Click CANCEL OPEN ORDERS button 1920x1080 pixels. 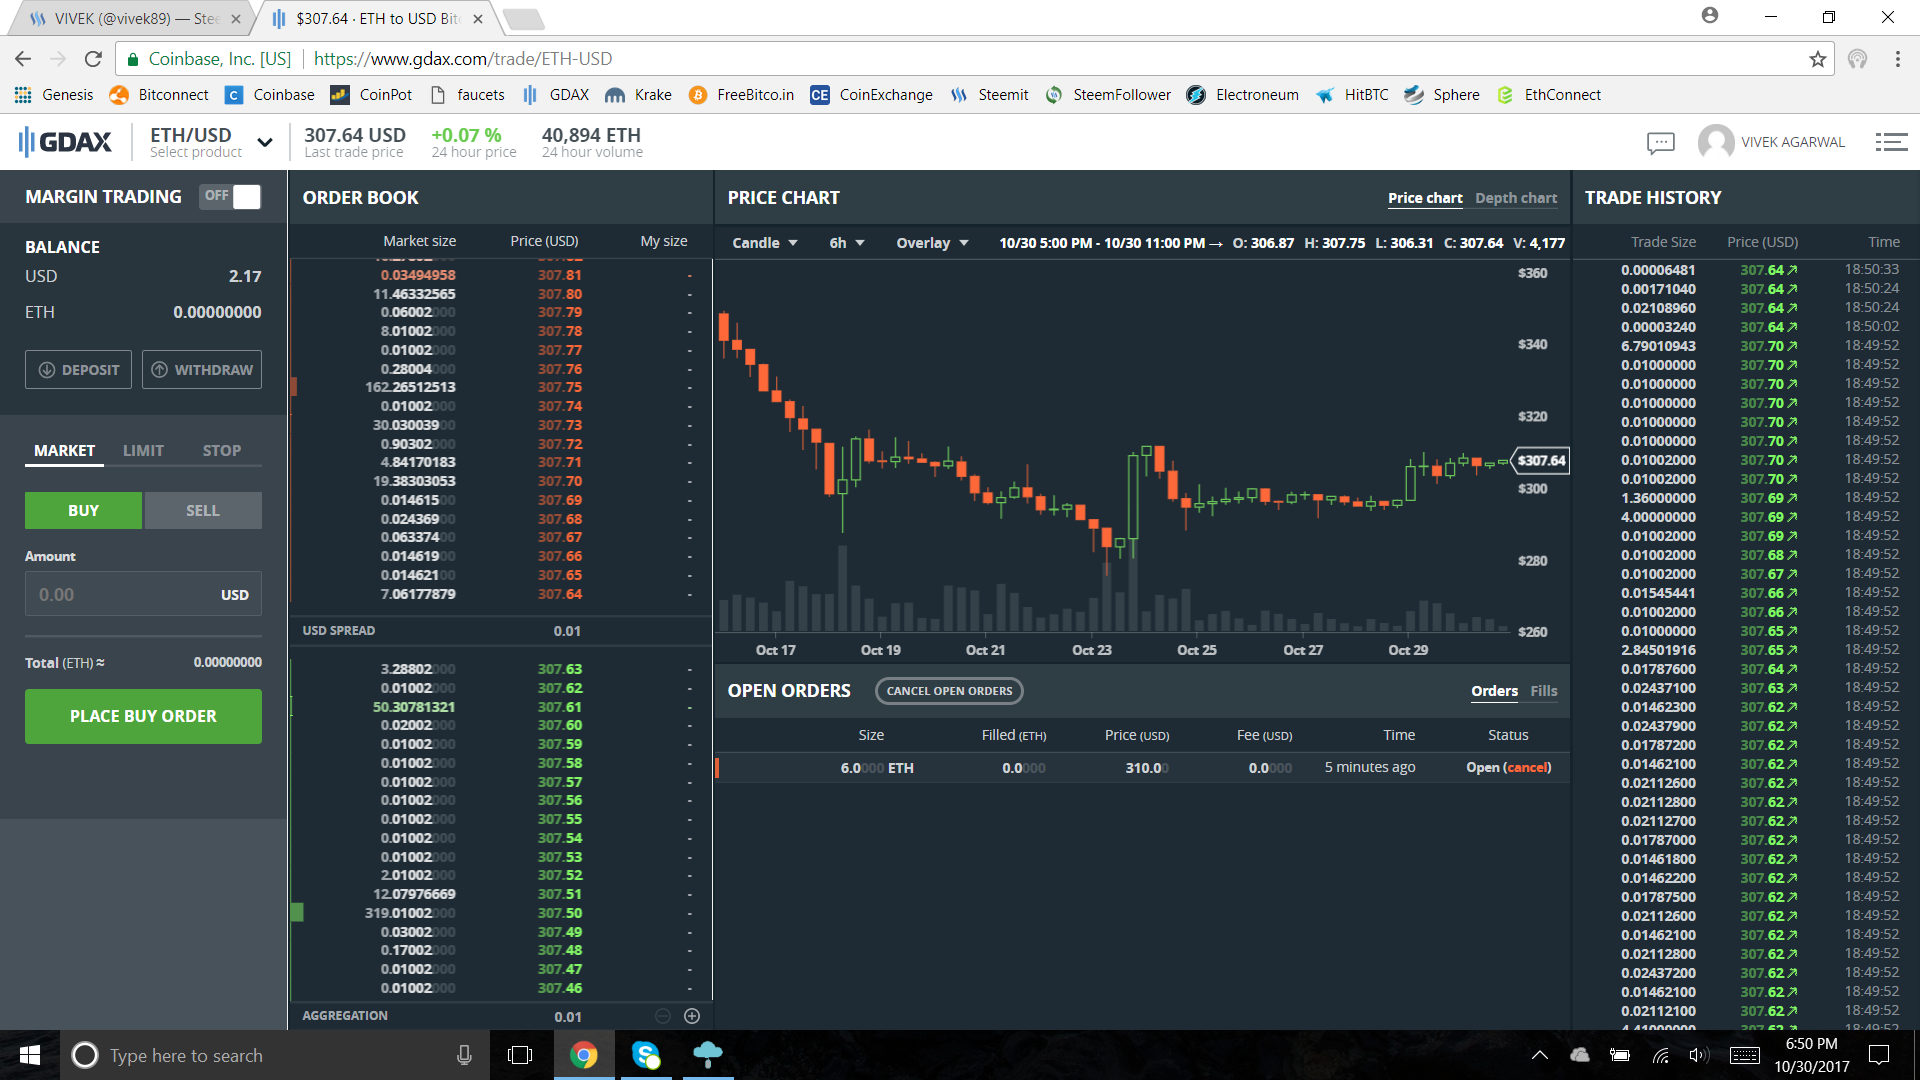tap(949, 691)
